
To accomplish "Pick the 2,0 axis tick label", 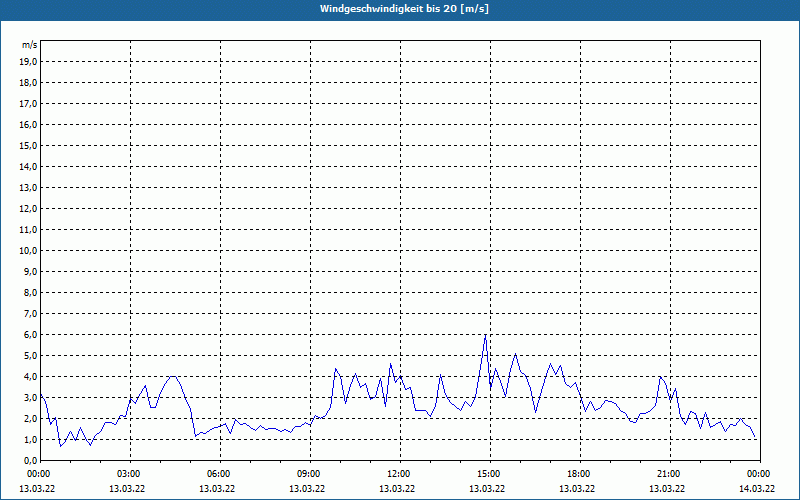I will [x=31, y=418].
